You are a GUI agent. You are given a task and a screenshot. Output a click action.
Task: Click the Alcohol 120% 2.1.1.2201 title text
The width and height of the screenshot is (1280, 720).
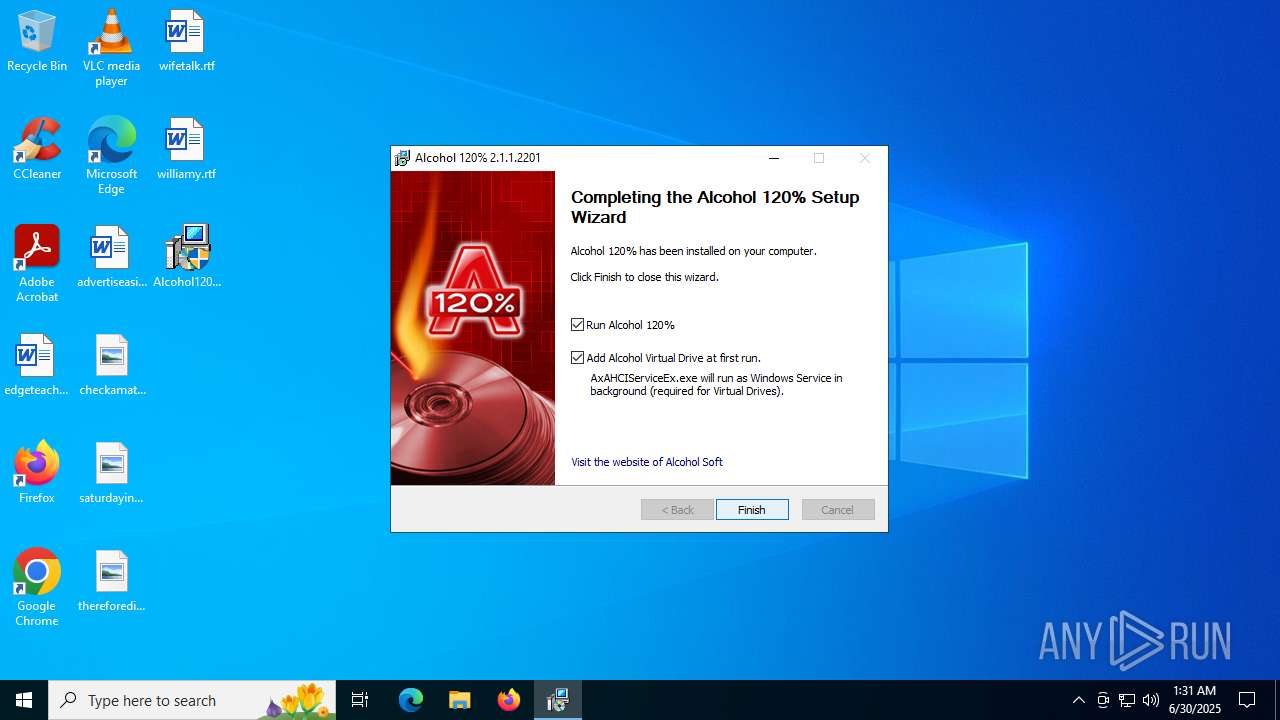click(478, 158)
